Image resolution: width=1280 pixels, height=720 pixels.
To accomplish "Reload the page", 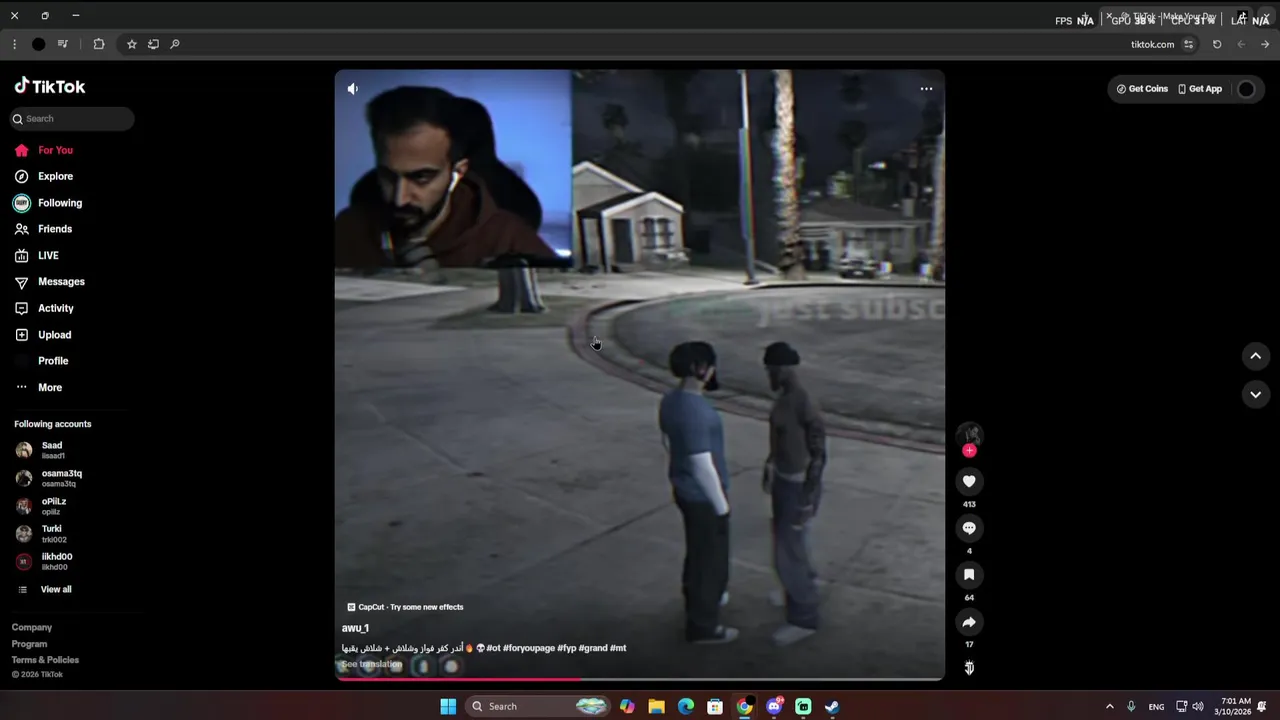I will pyautogui.click(x=1217, y=44).
